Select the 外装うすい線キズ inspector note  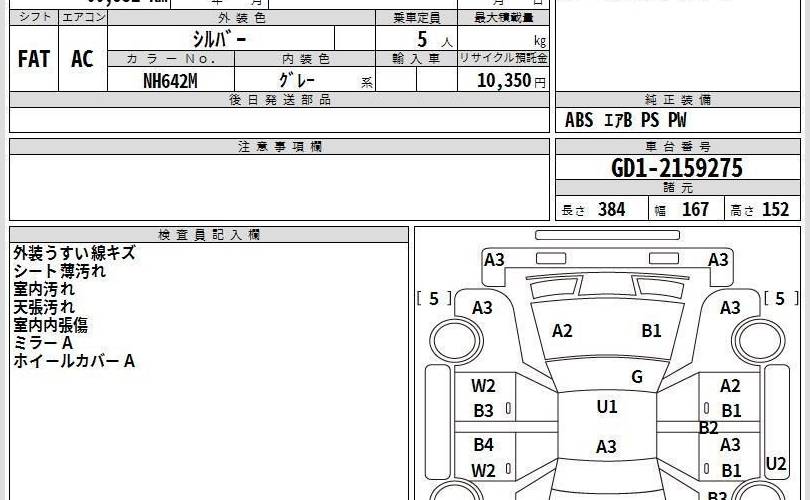click(x=74, y=254)
